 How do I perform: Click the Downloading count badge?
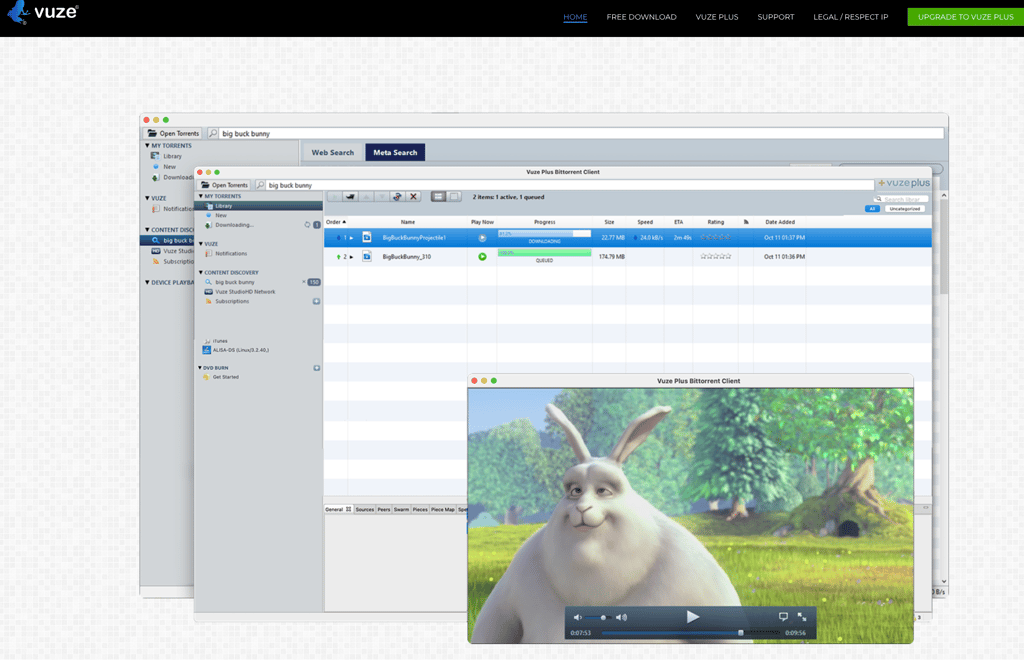tap(317, 225)
